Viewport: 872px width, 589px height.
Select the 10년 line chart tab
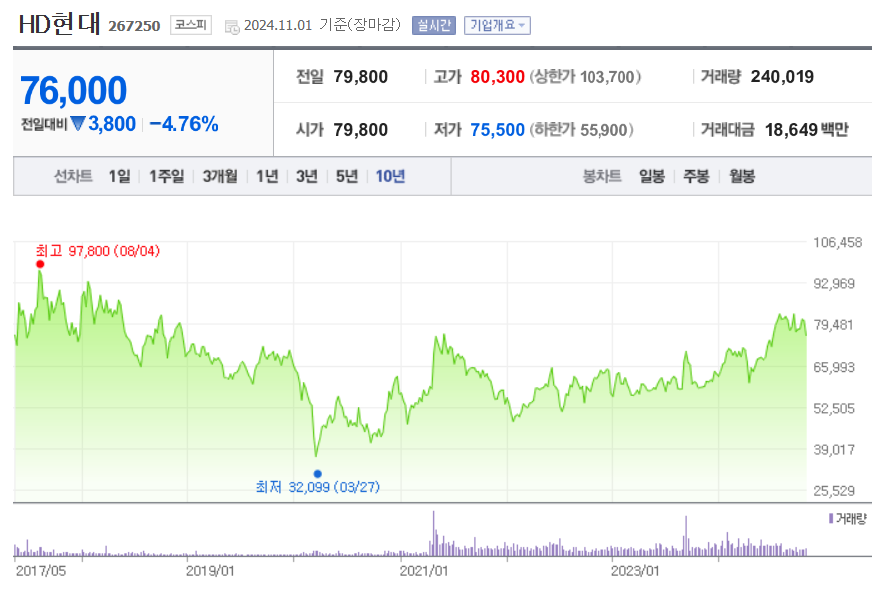click(390, 176)
